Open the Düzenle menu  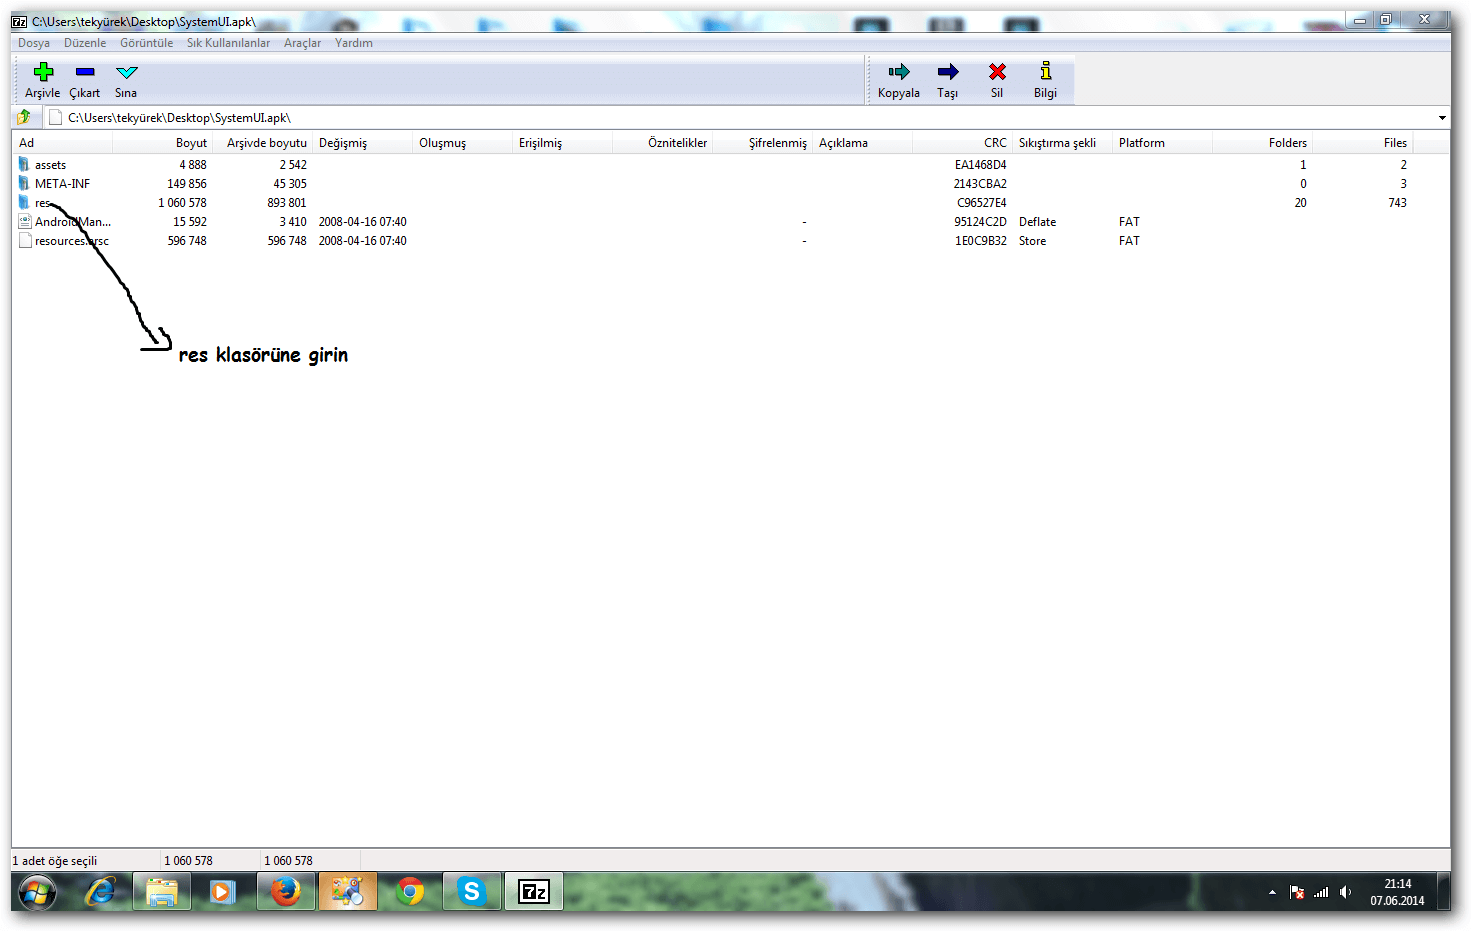tap(85, 43)
